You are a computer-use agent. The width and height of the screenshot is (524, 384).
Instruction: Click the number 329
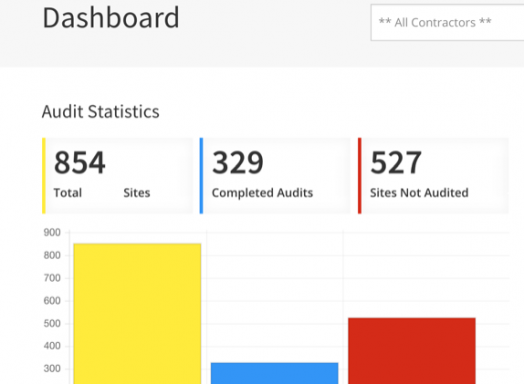[x=238, y=163]
